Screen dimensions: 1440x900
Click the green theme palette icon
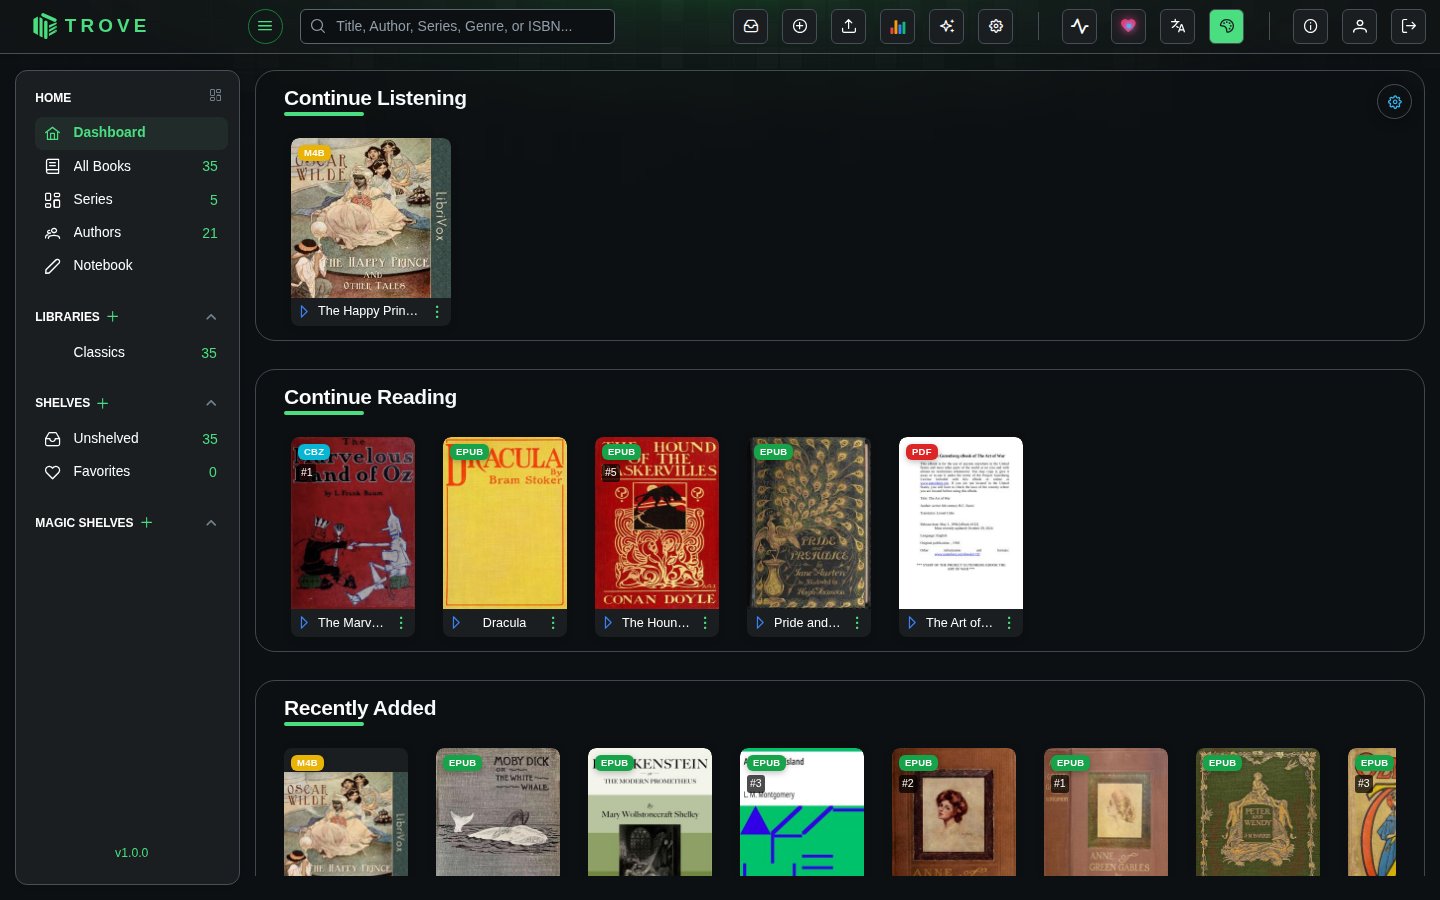click(x=1227, y=26)
